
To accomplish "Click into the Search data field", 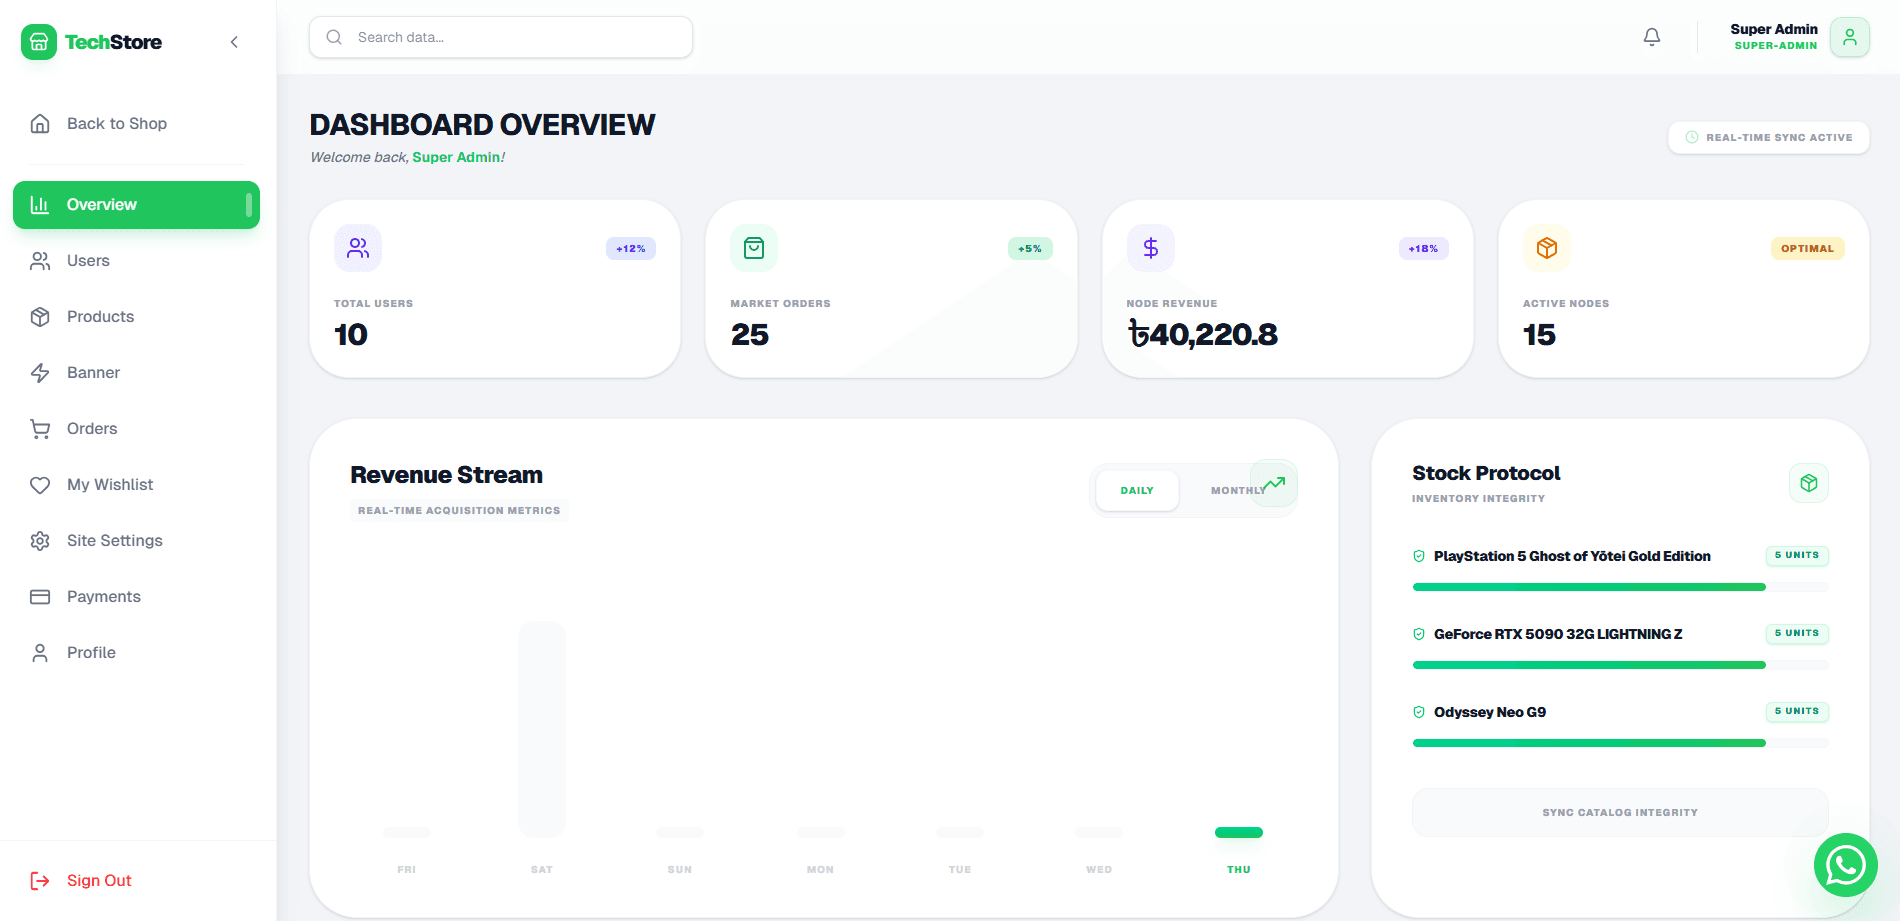I will 501,37.
